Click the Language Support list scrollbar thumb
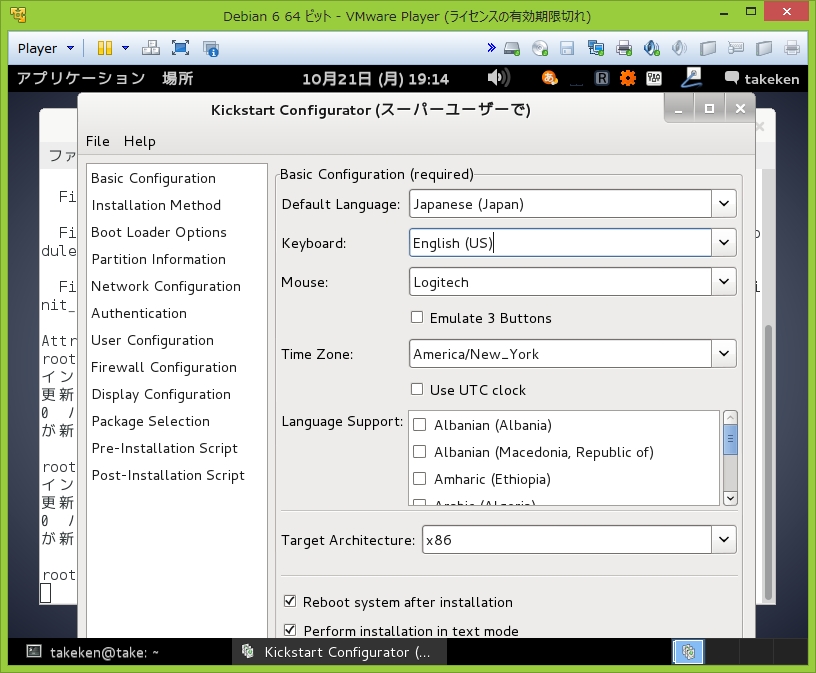The image size is (816, 673). (731, 439)
